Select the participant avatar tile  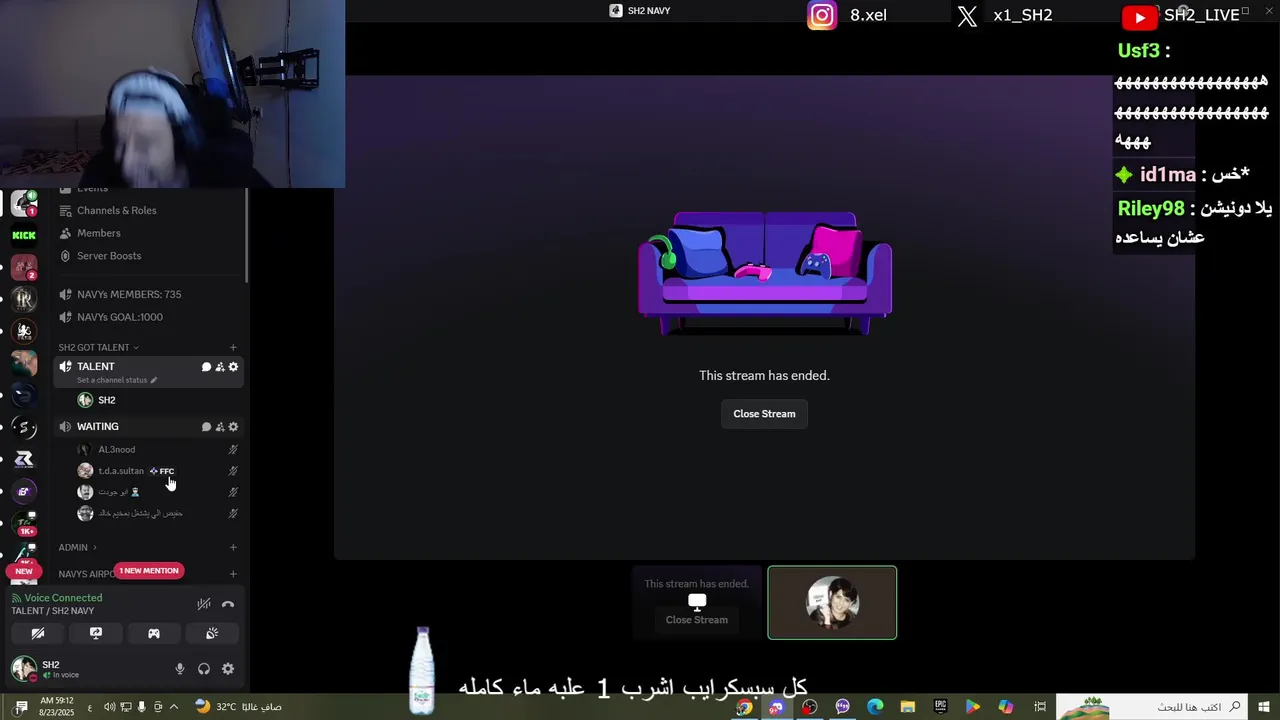click(x=832, y=603)
